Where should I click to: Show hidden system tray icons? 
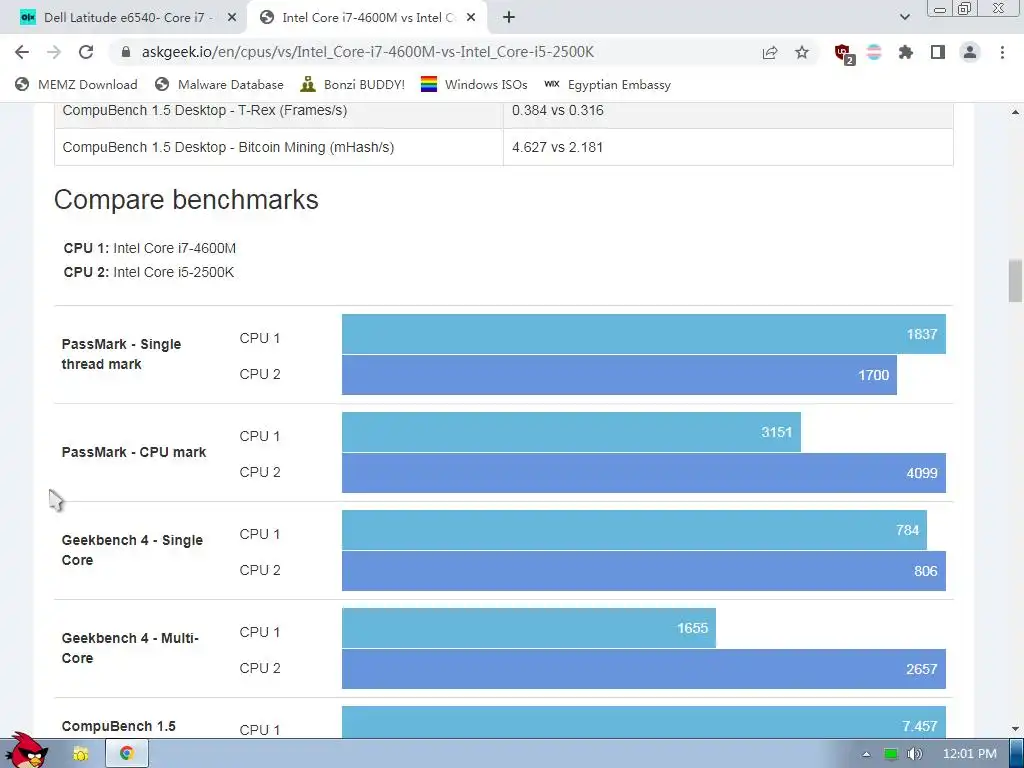[x=866, y=754]
